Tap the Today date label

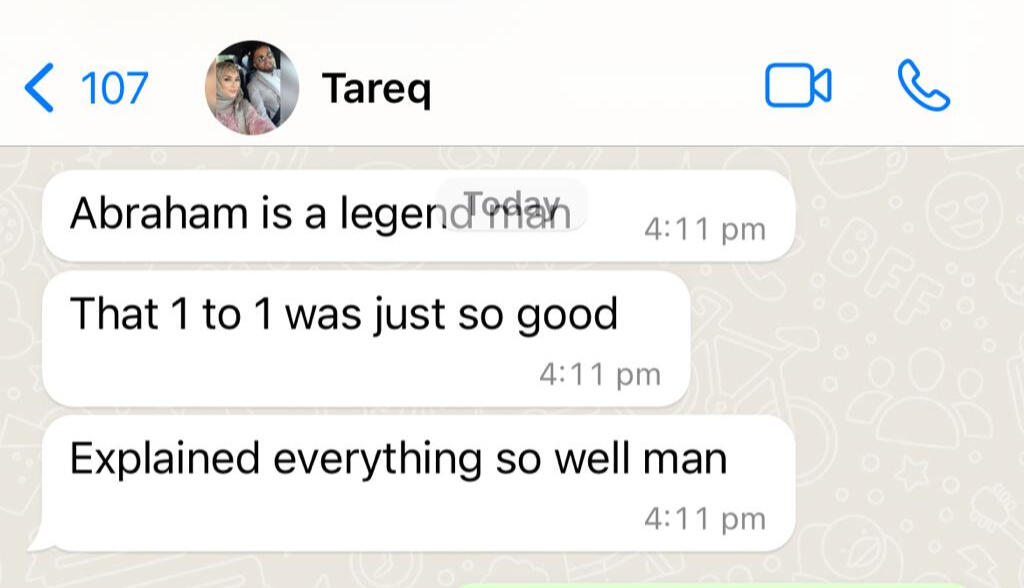tap(511, 204)
